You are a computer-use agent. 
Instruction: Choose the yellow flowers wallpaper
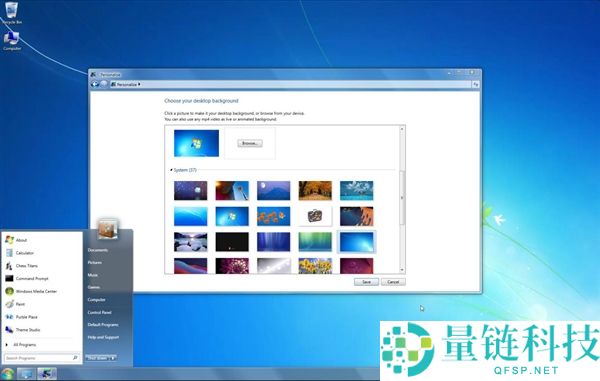point(315,266)
